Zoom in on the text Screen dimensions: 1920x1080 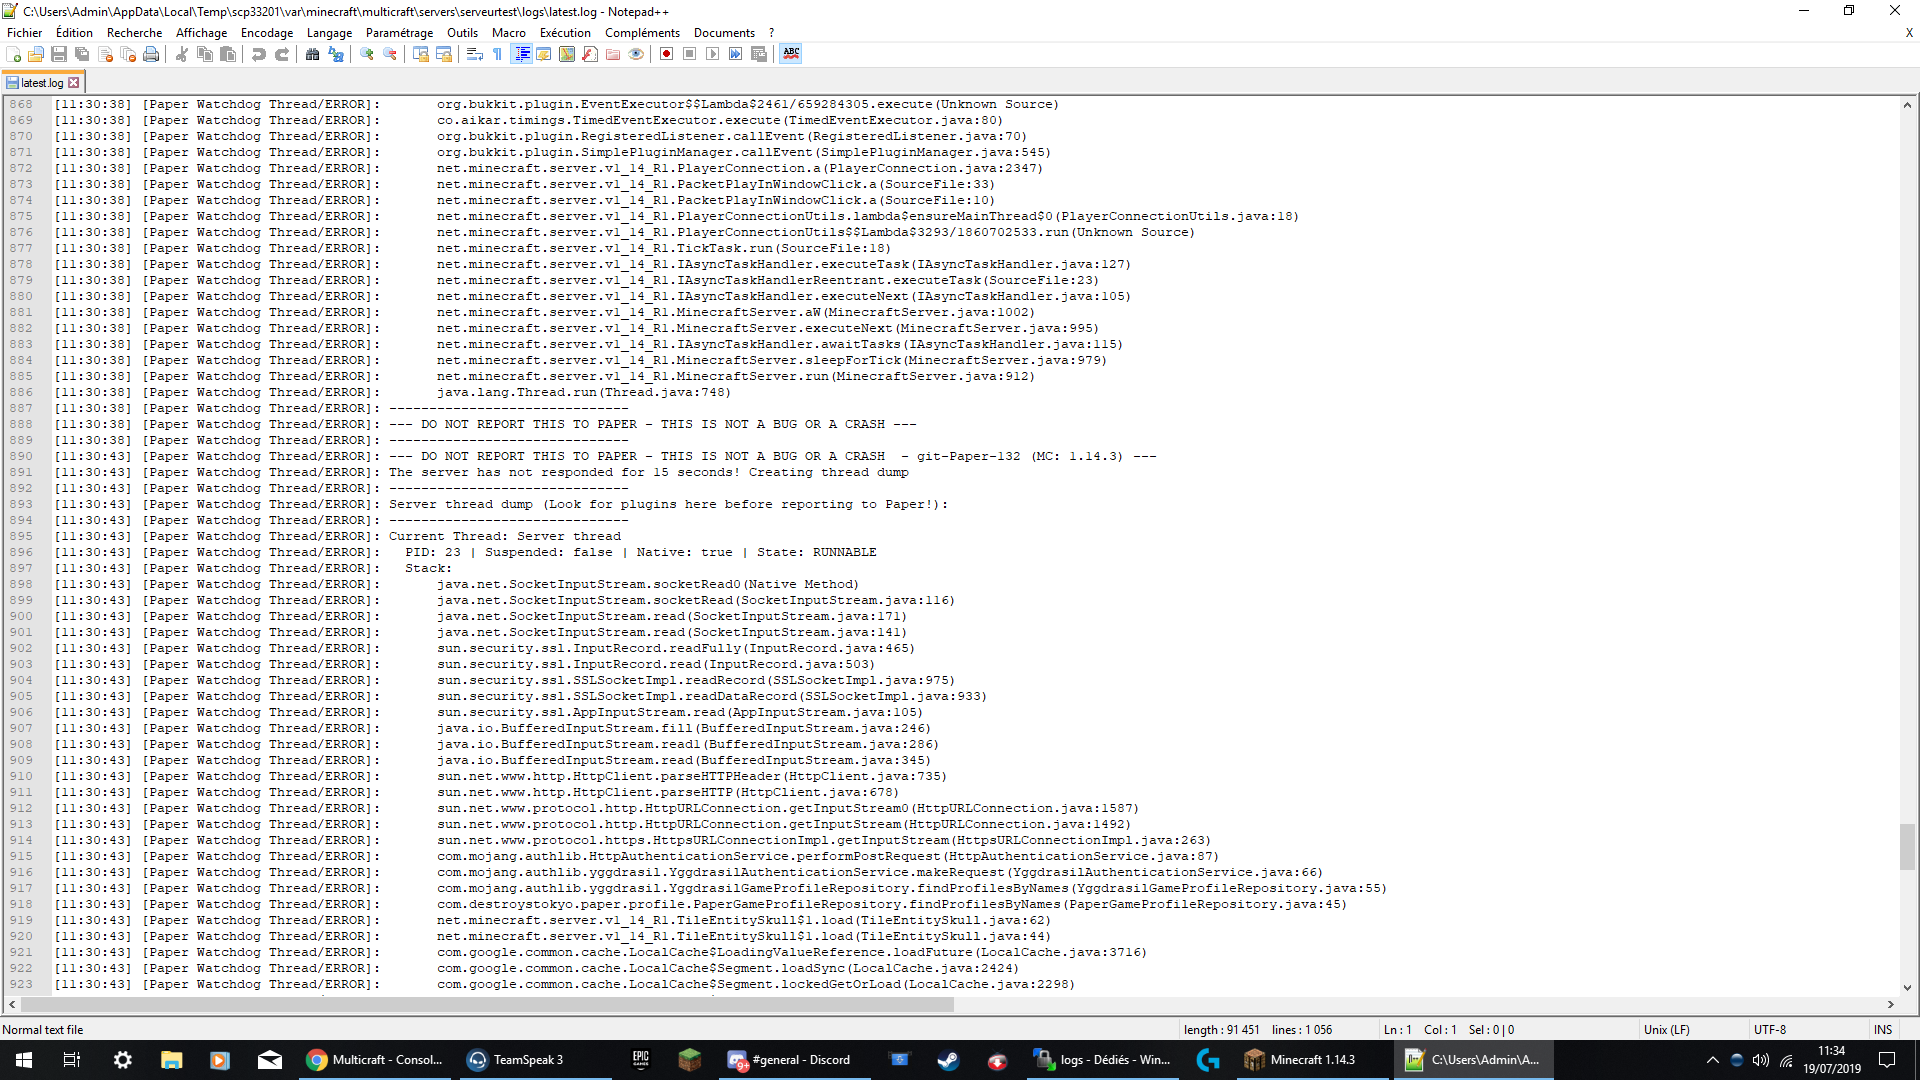(366, 55)
